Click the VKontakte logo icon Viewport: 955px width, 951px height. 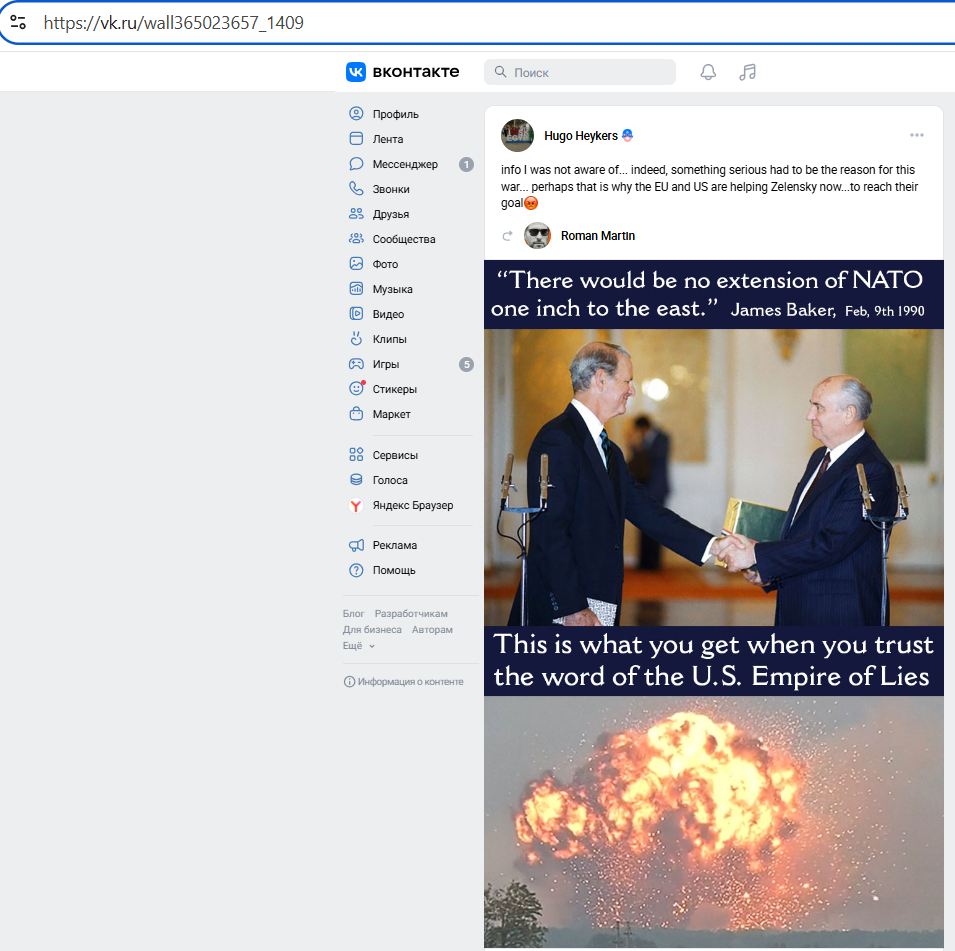(x=356, y=72)
